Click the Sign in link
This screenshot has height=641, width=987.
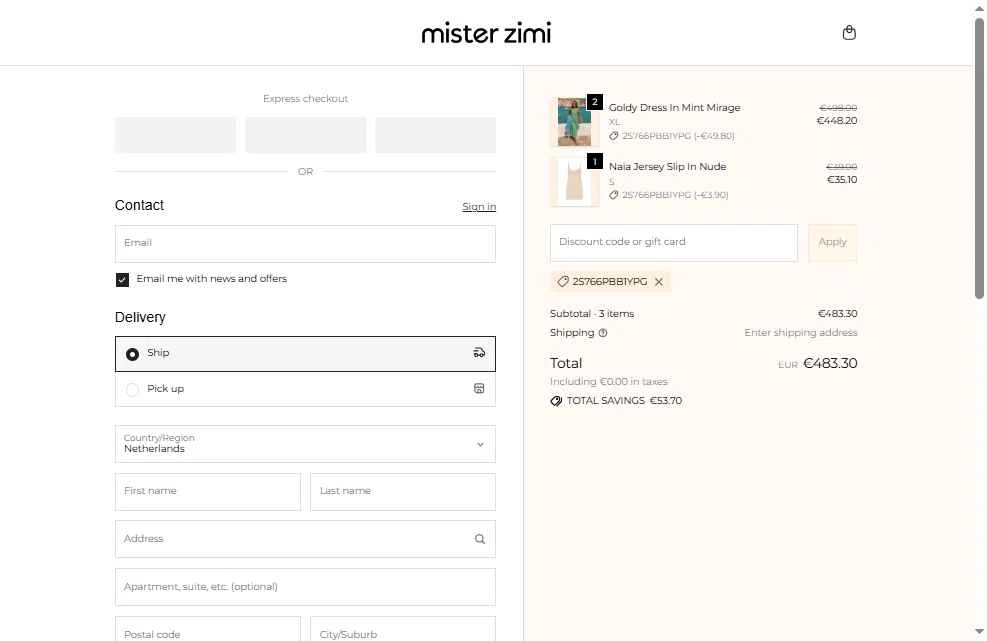click(x=478, y=207)
